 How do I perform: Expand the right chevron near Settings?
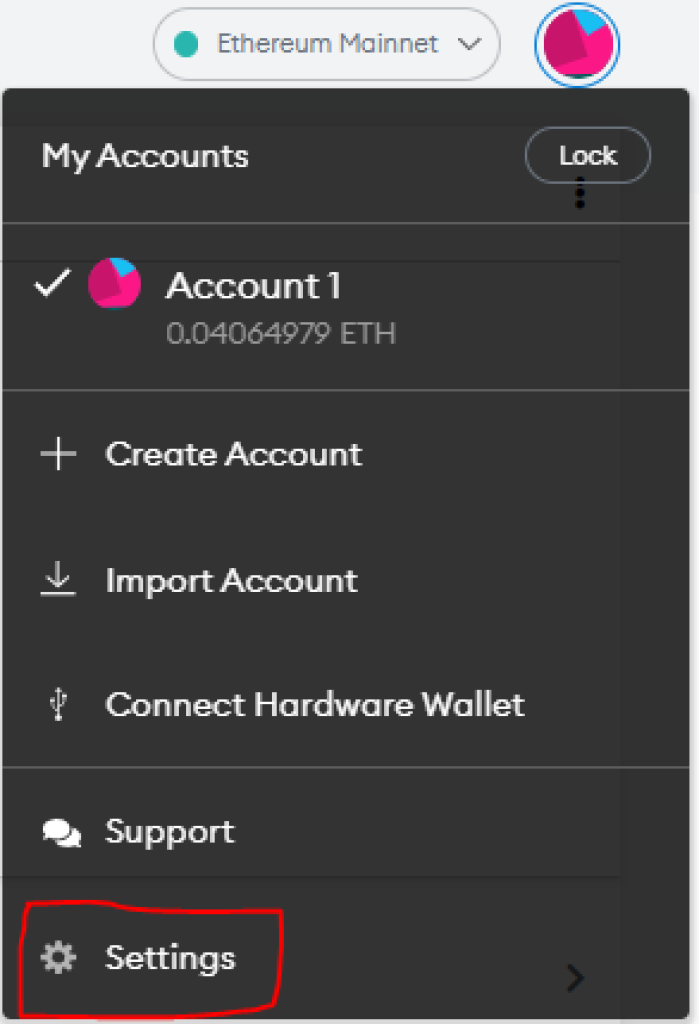[x=575, y=978]
